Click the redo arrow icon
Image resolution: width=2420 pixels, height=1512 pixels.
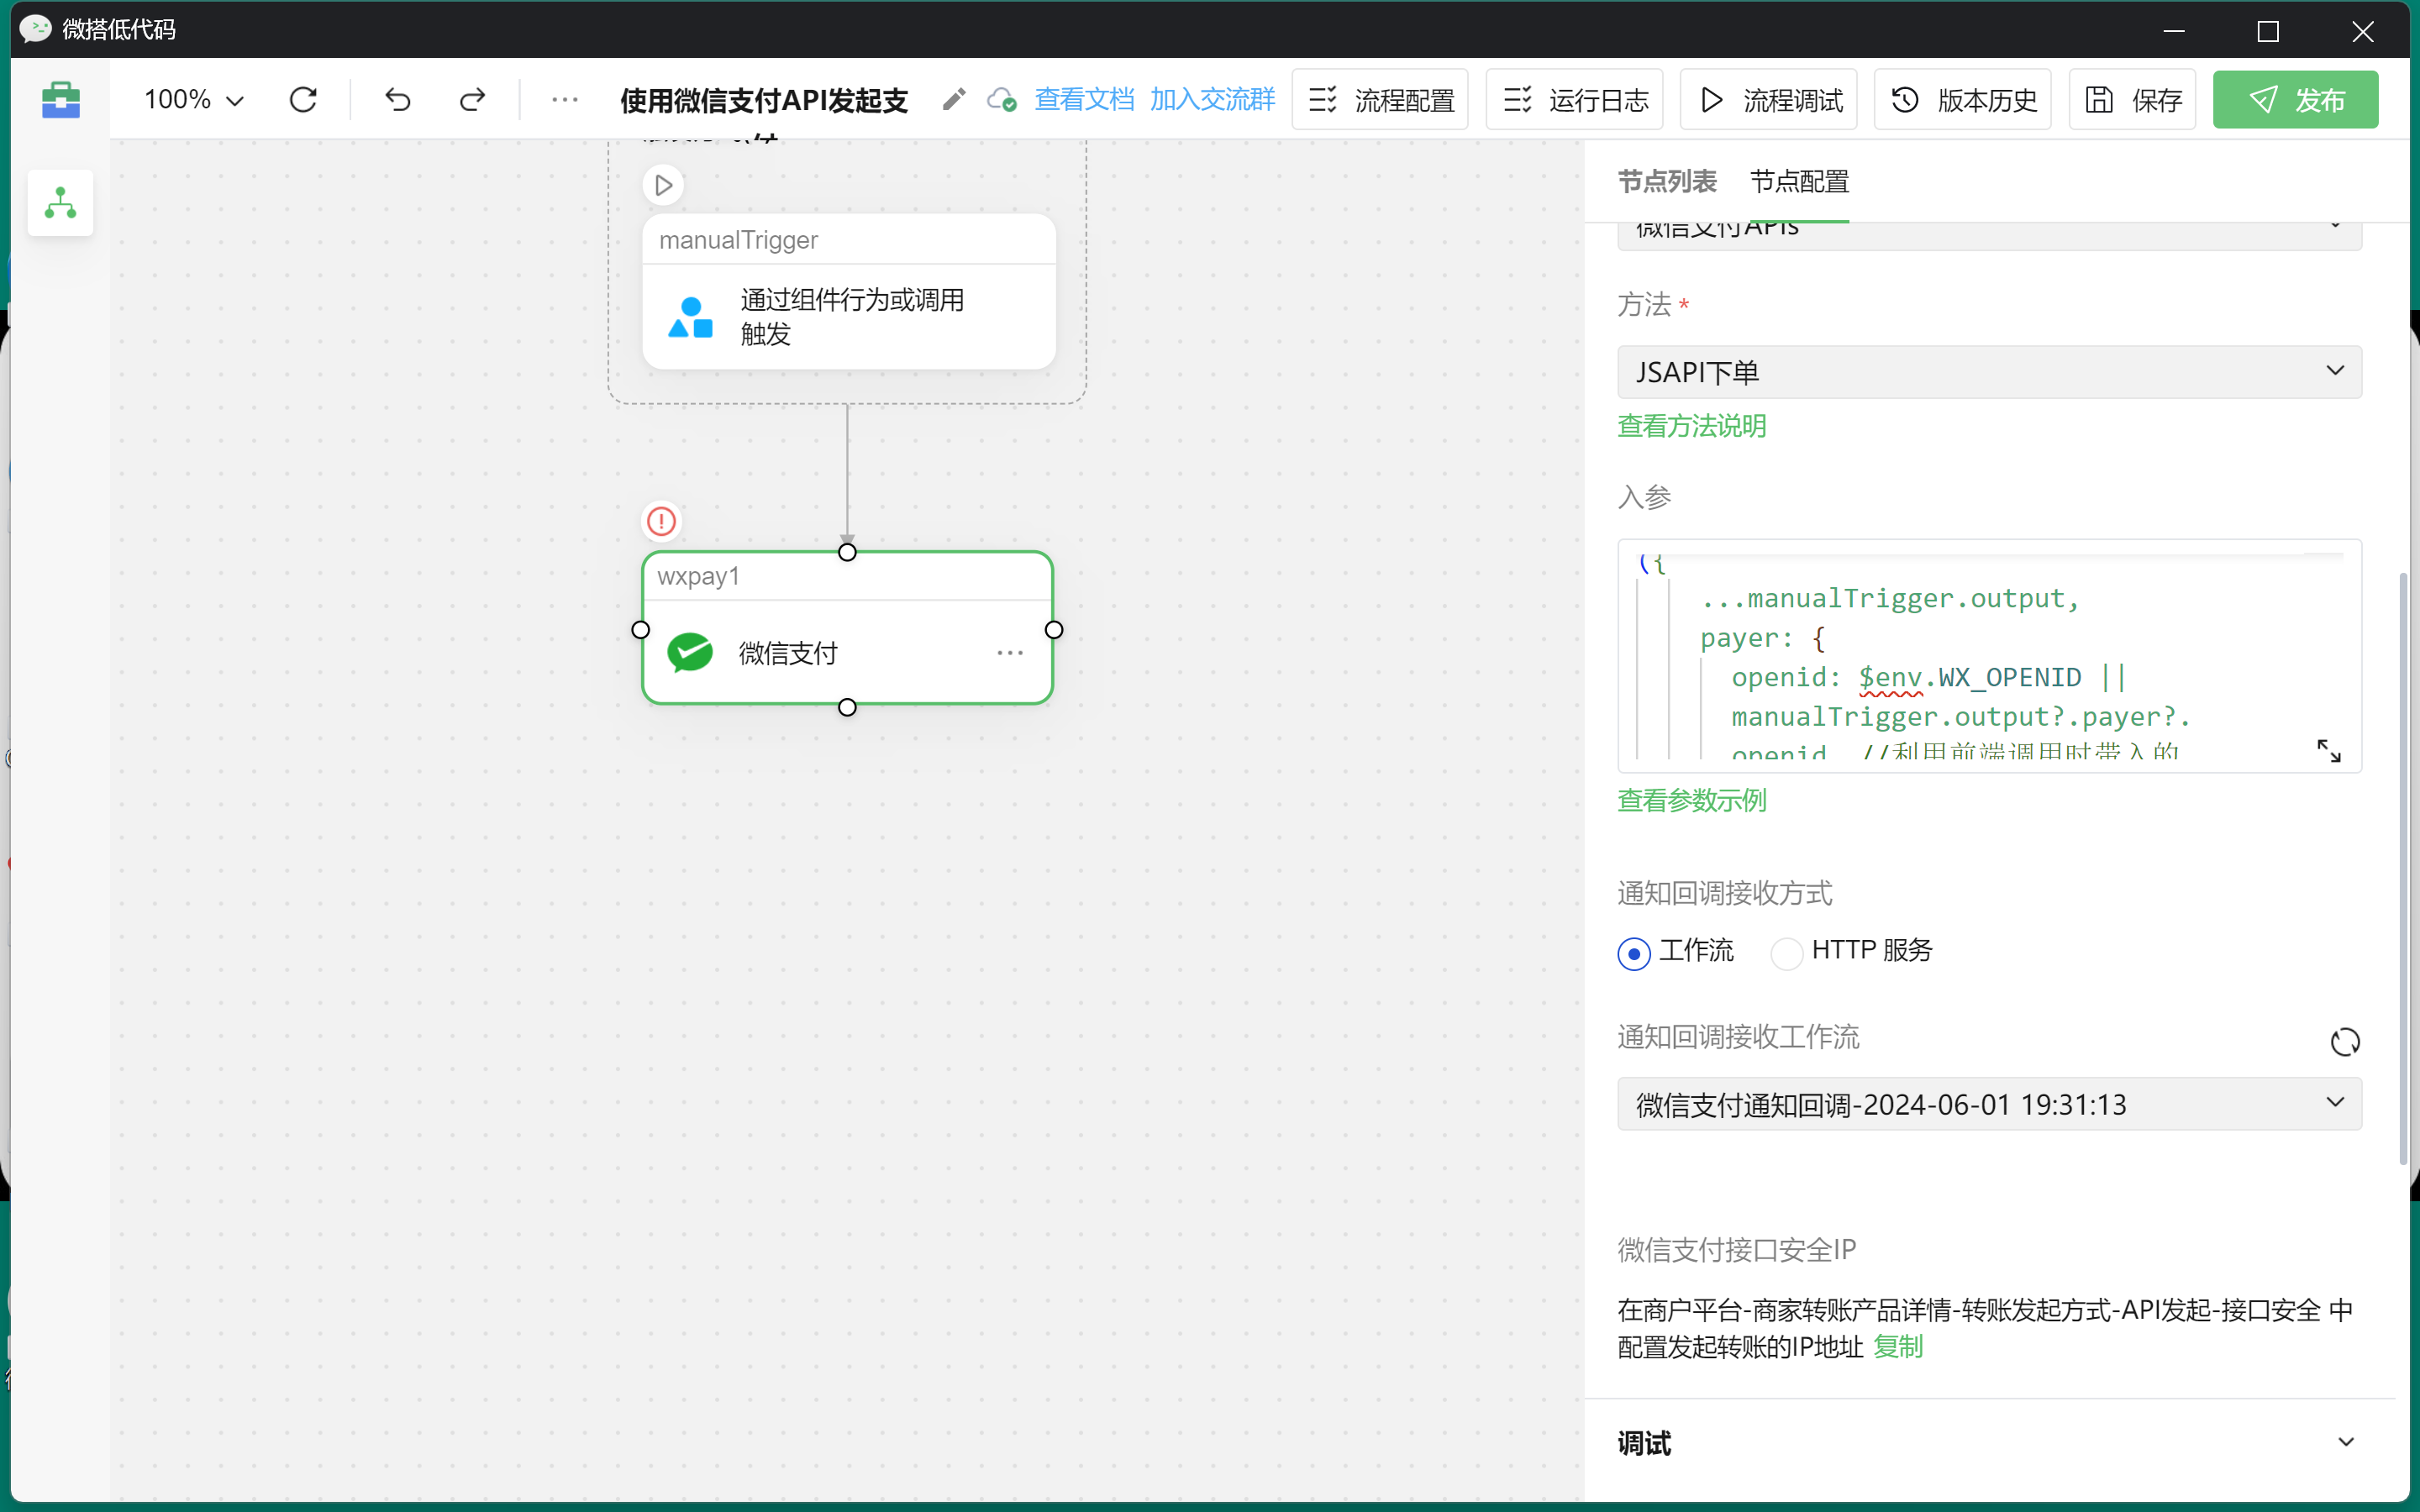click(x=472, y=100)
